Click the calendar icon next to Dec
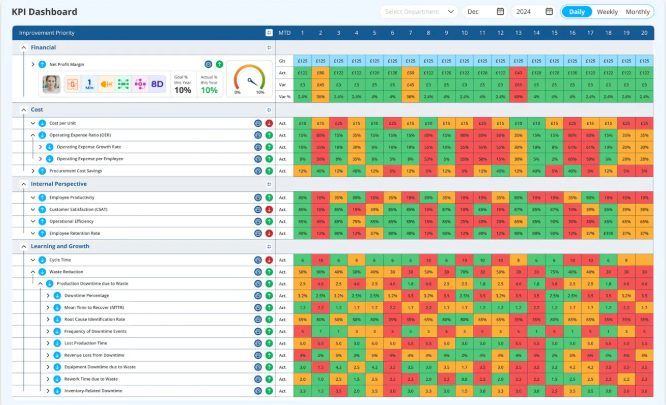The image size is (666, 405). pos(500,11)
